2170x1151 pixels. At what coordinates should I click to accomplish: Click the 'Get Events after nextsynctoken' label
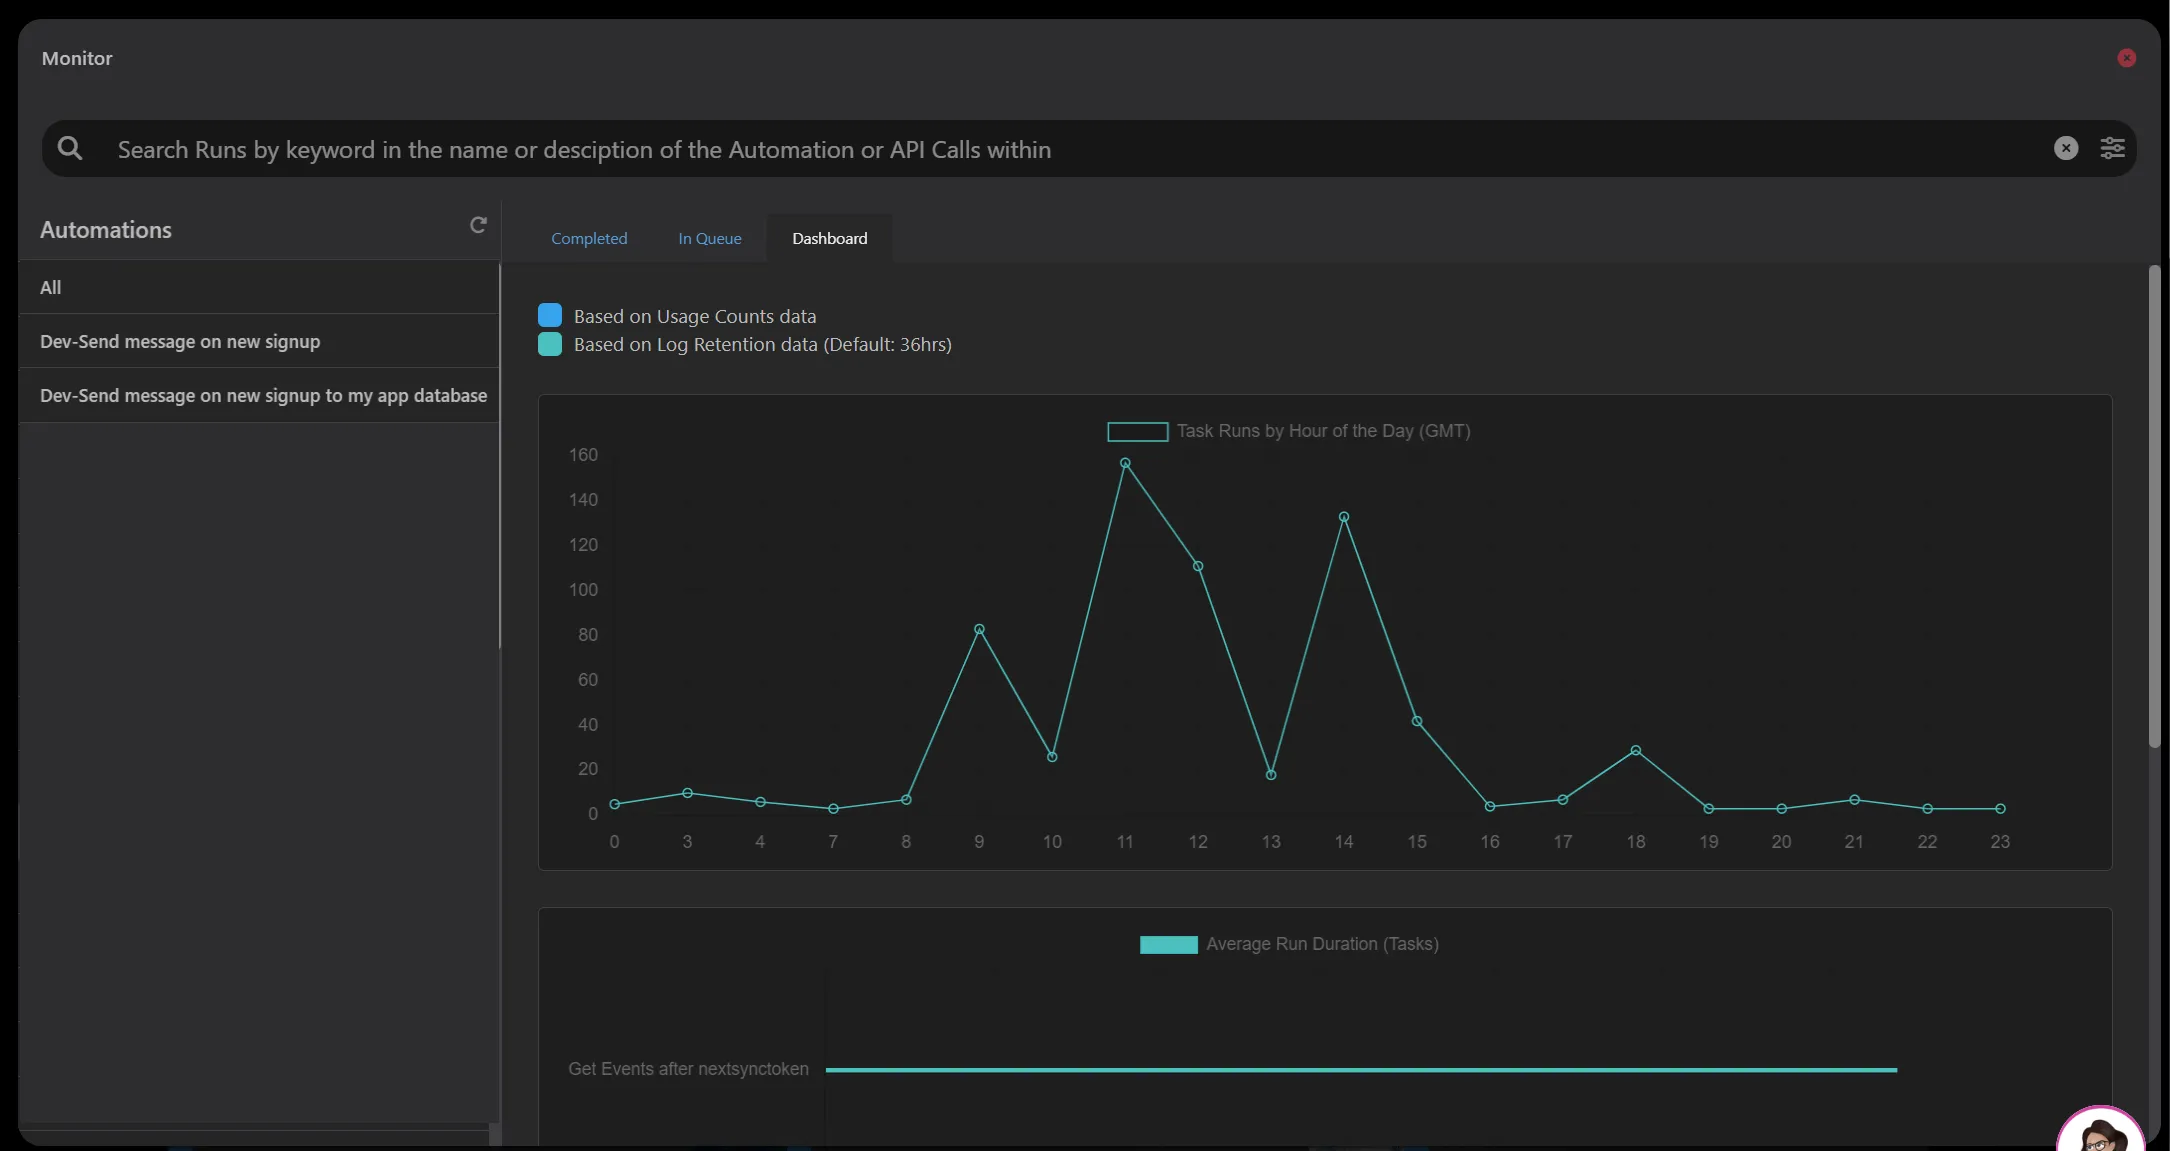click(688, 1069)
